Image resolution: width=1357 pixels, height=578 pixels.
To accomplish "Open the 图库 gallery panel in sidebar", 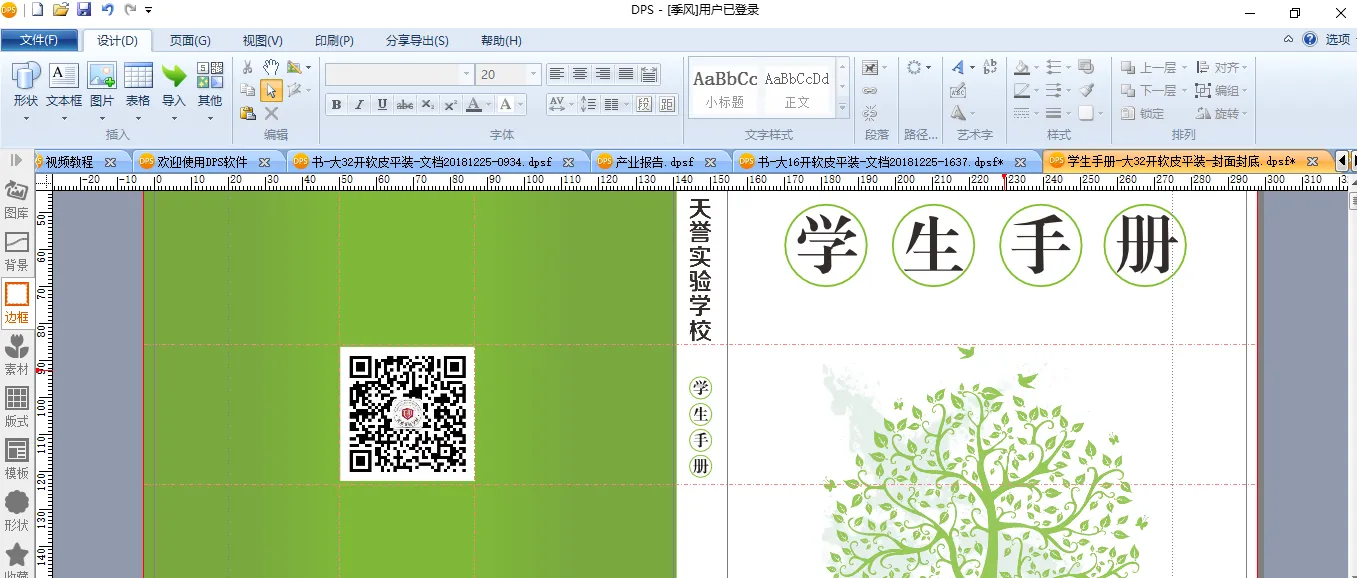I will click(x=17, y=199).
